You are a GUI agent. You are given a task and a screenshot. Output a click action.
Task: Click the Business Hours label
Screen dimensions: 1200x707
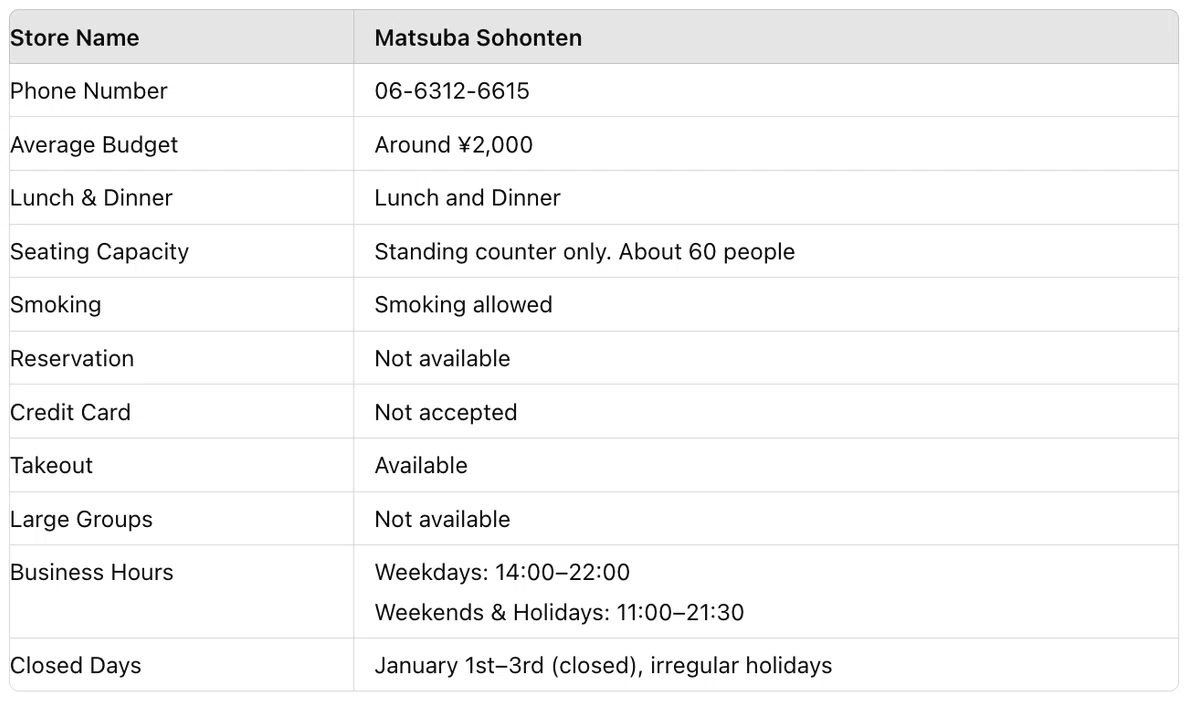[x=92, y=572]
